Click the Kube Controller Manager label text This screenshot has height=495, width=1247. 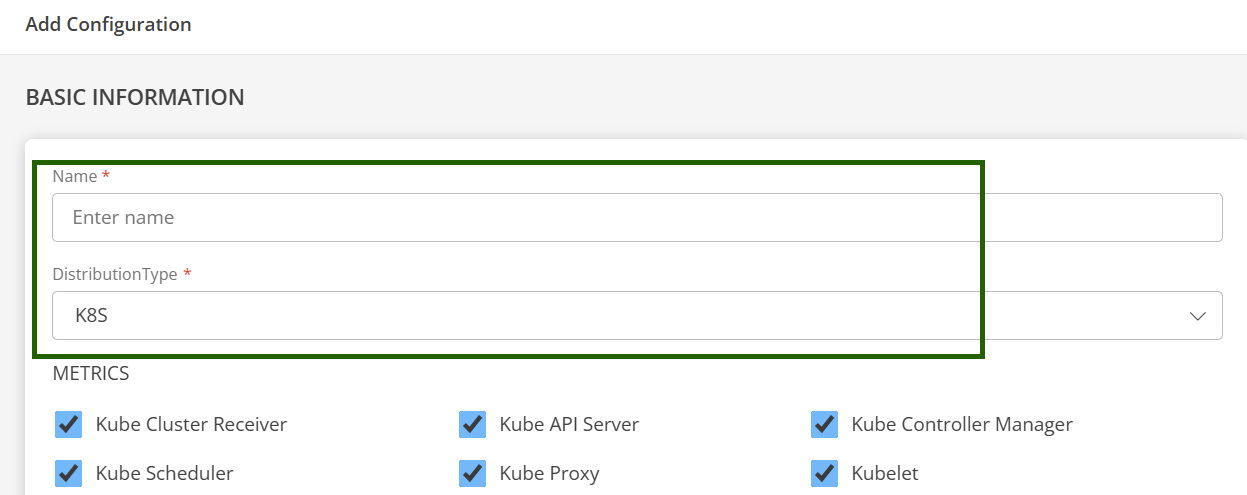[x=961, y=424]
